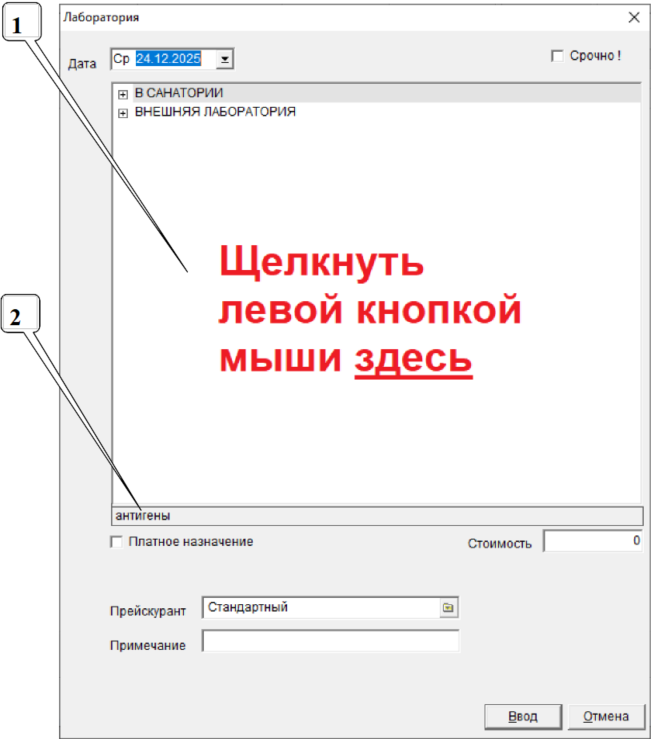This screenshot has height=739, width=651.
Task: Close the Лаборатория dialog window
Action: pyautogui.click(x=633, y=17)
